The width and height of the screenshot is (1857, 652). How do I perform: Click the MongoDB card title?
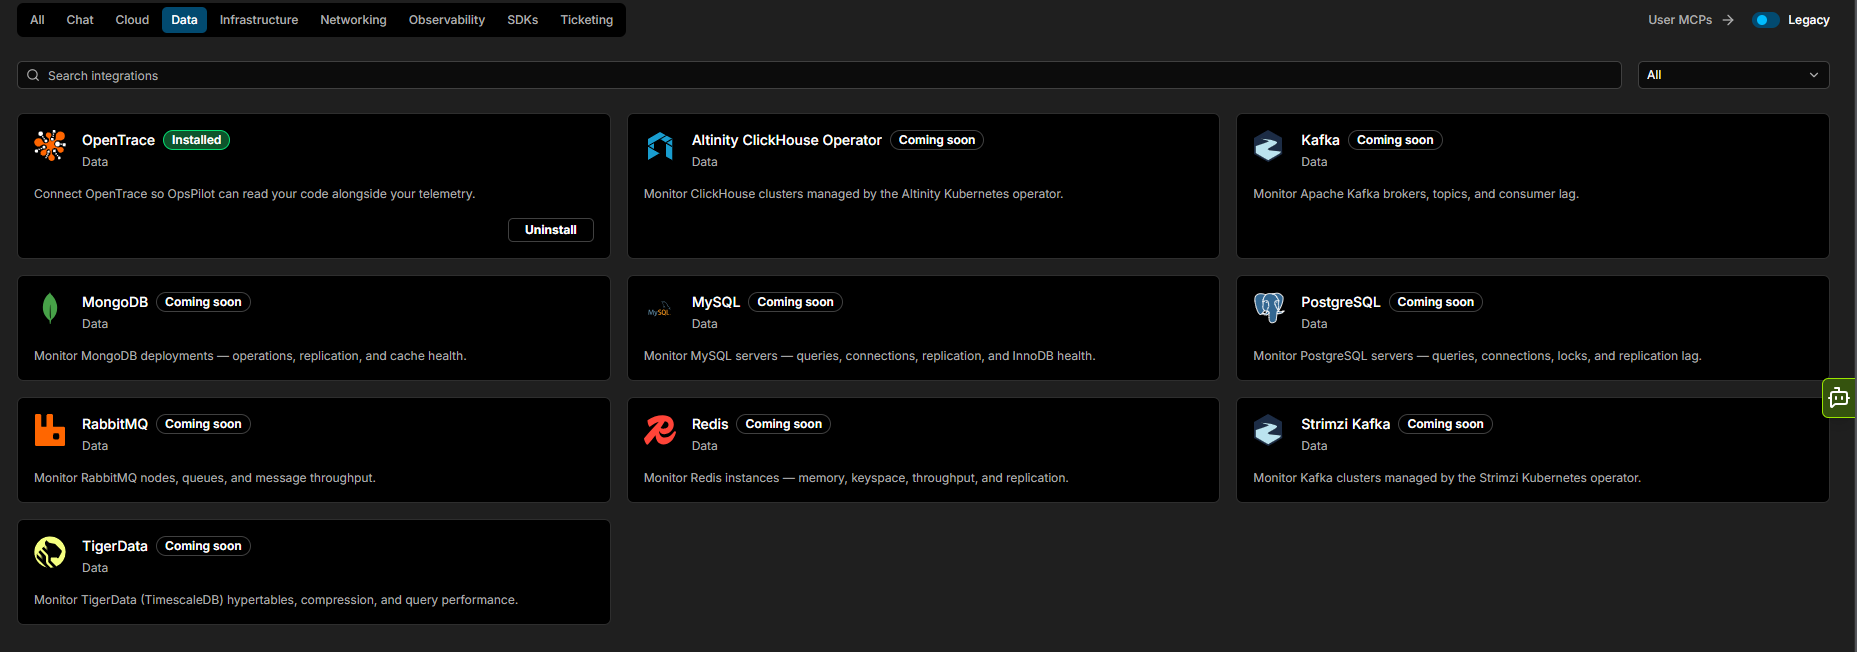115,302
